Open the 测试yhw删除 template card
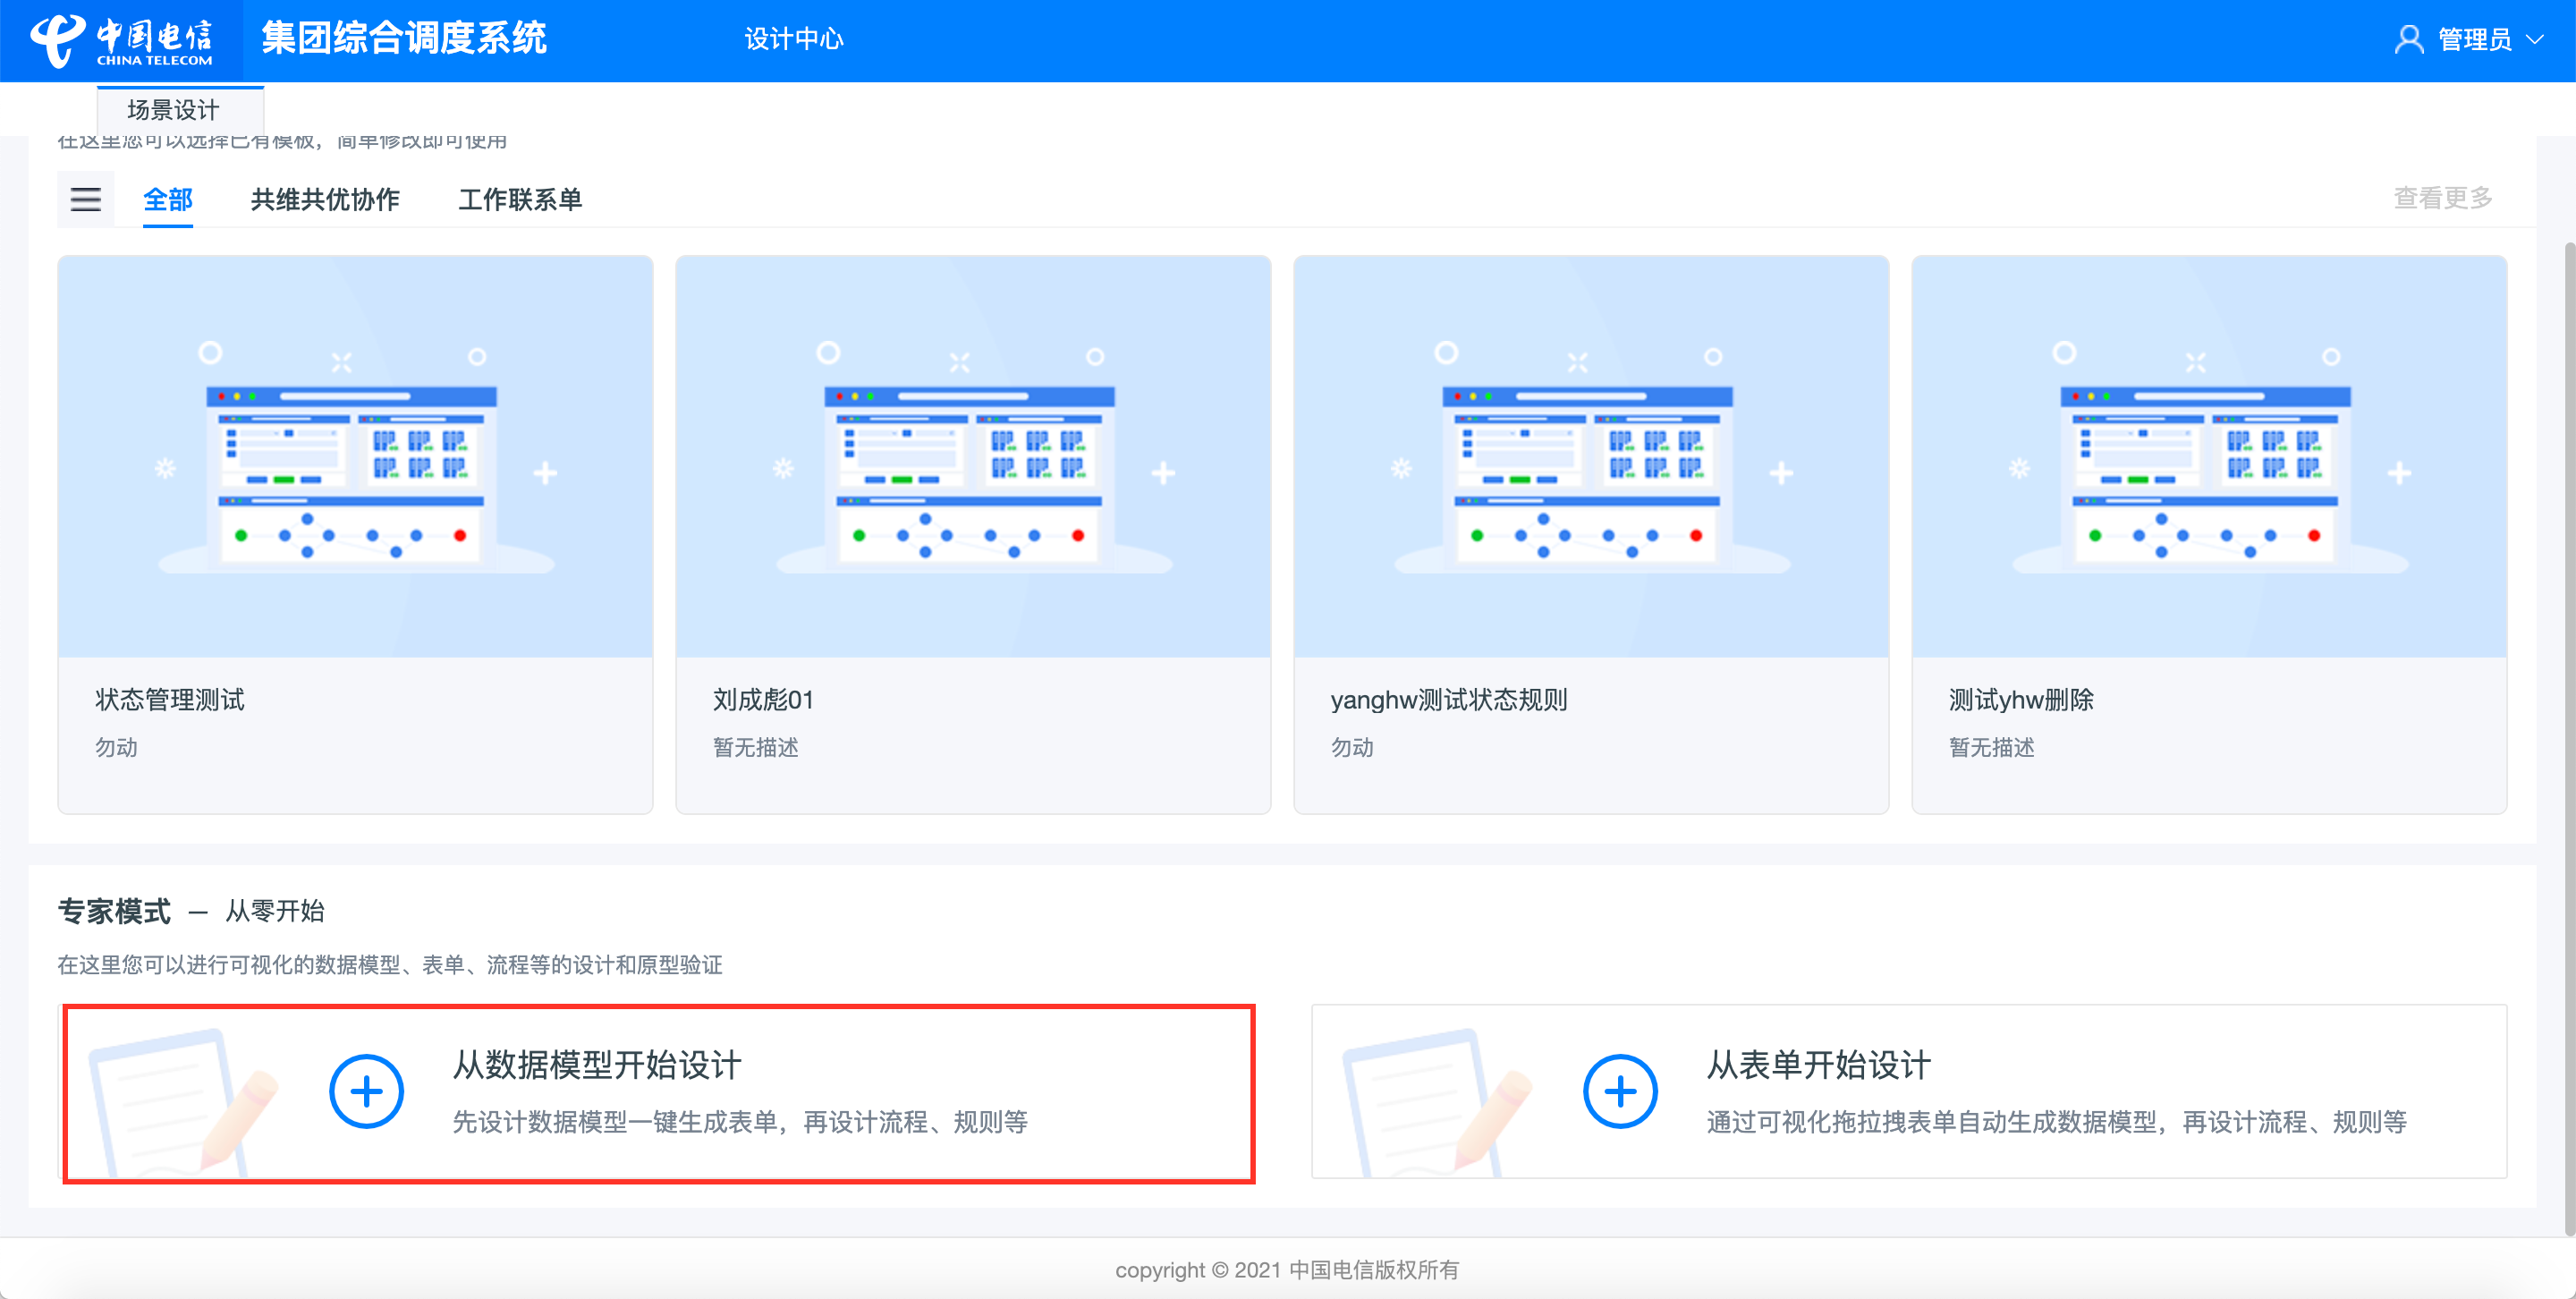Viewport: 2576px width, 1299px height. pyautogui.click(x=2208, y=534)
